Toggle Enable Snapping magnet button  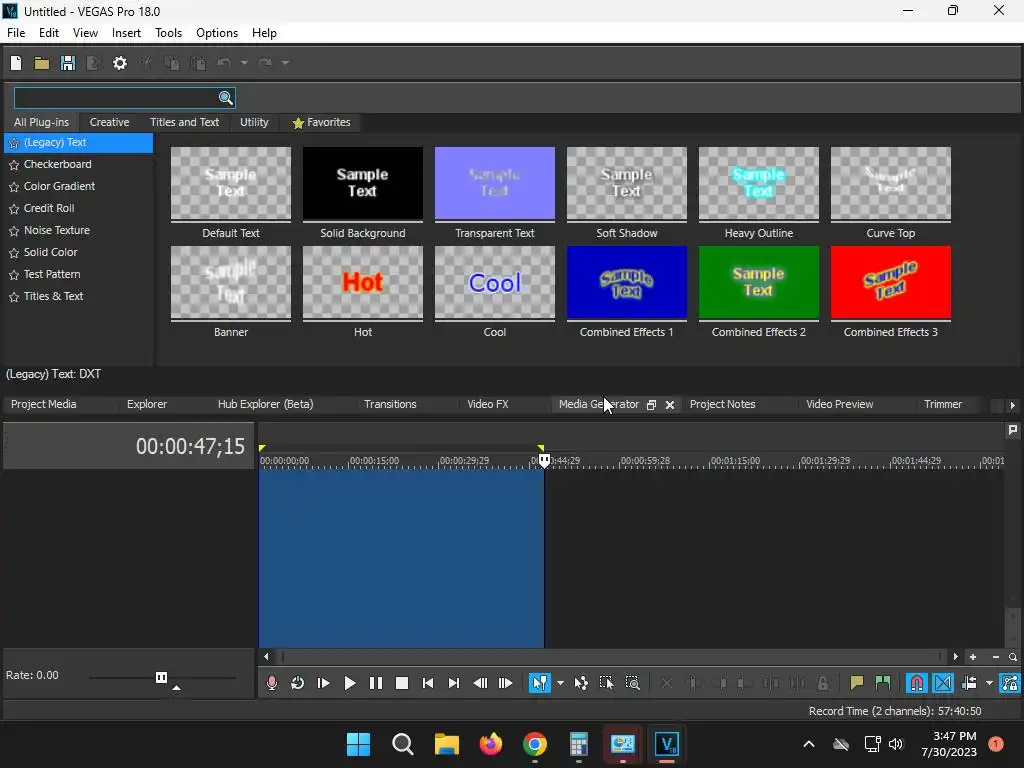917,683
